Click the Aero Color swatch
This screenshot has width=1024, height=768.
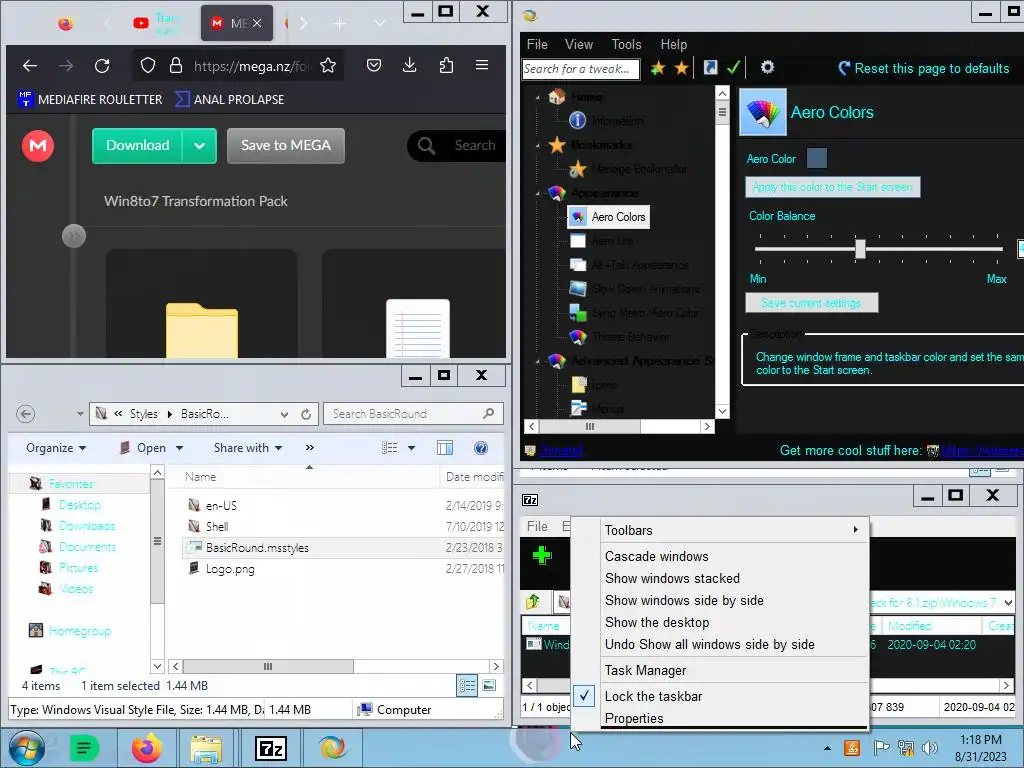[x=816, y=158]
